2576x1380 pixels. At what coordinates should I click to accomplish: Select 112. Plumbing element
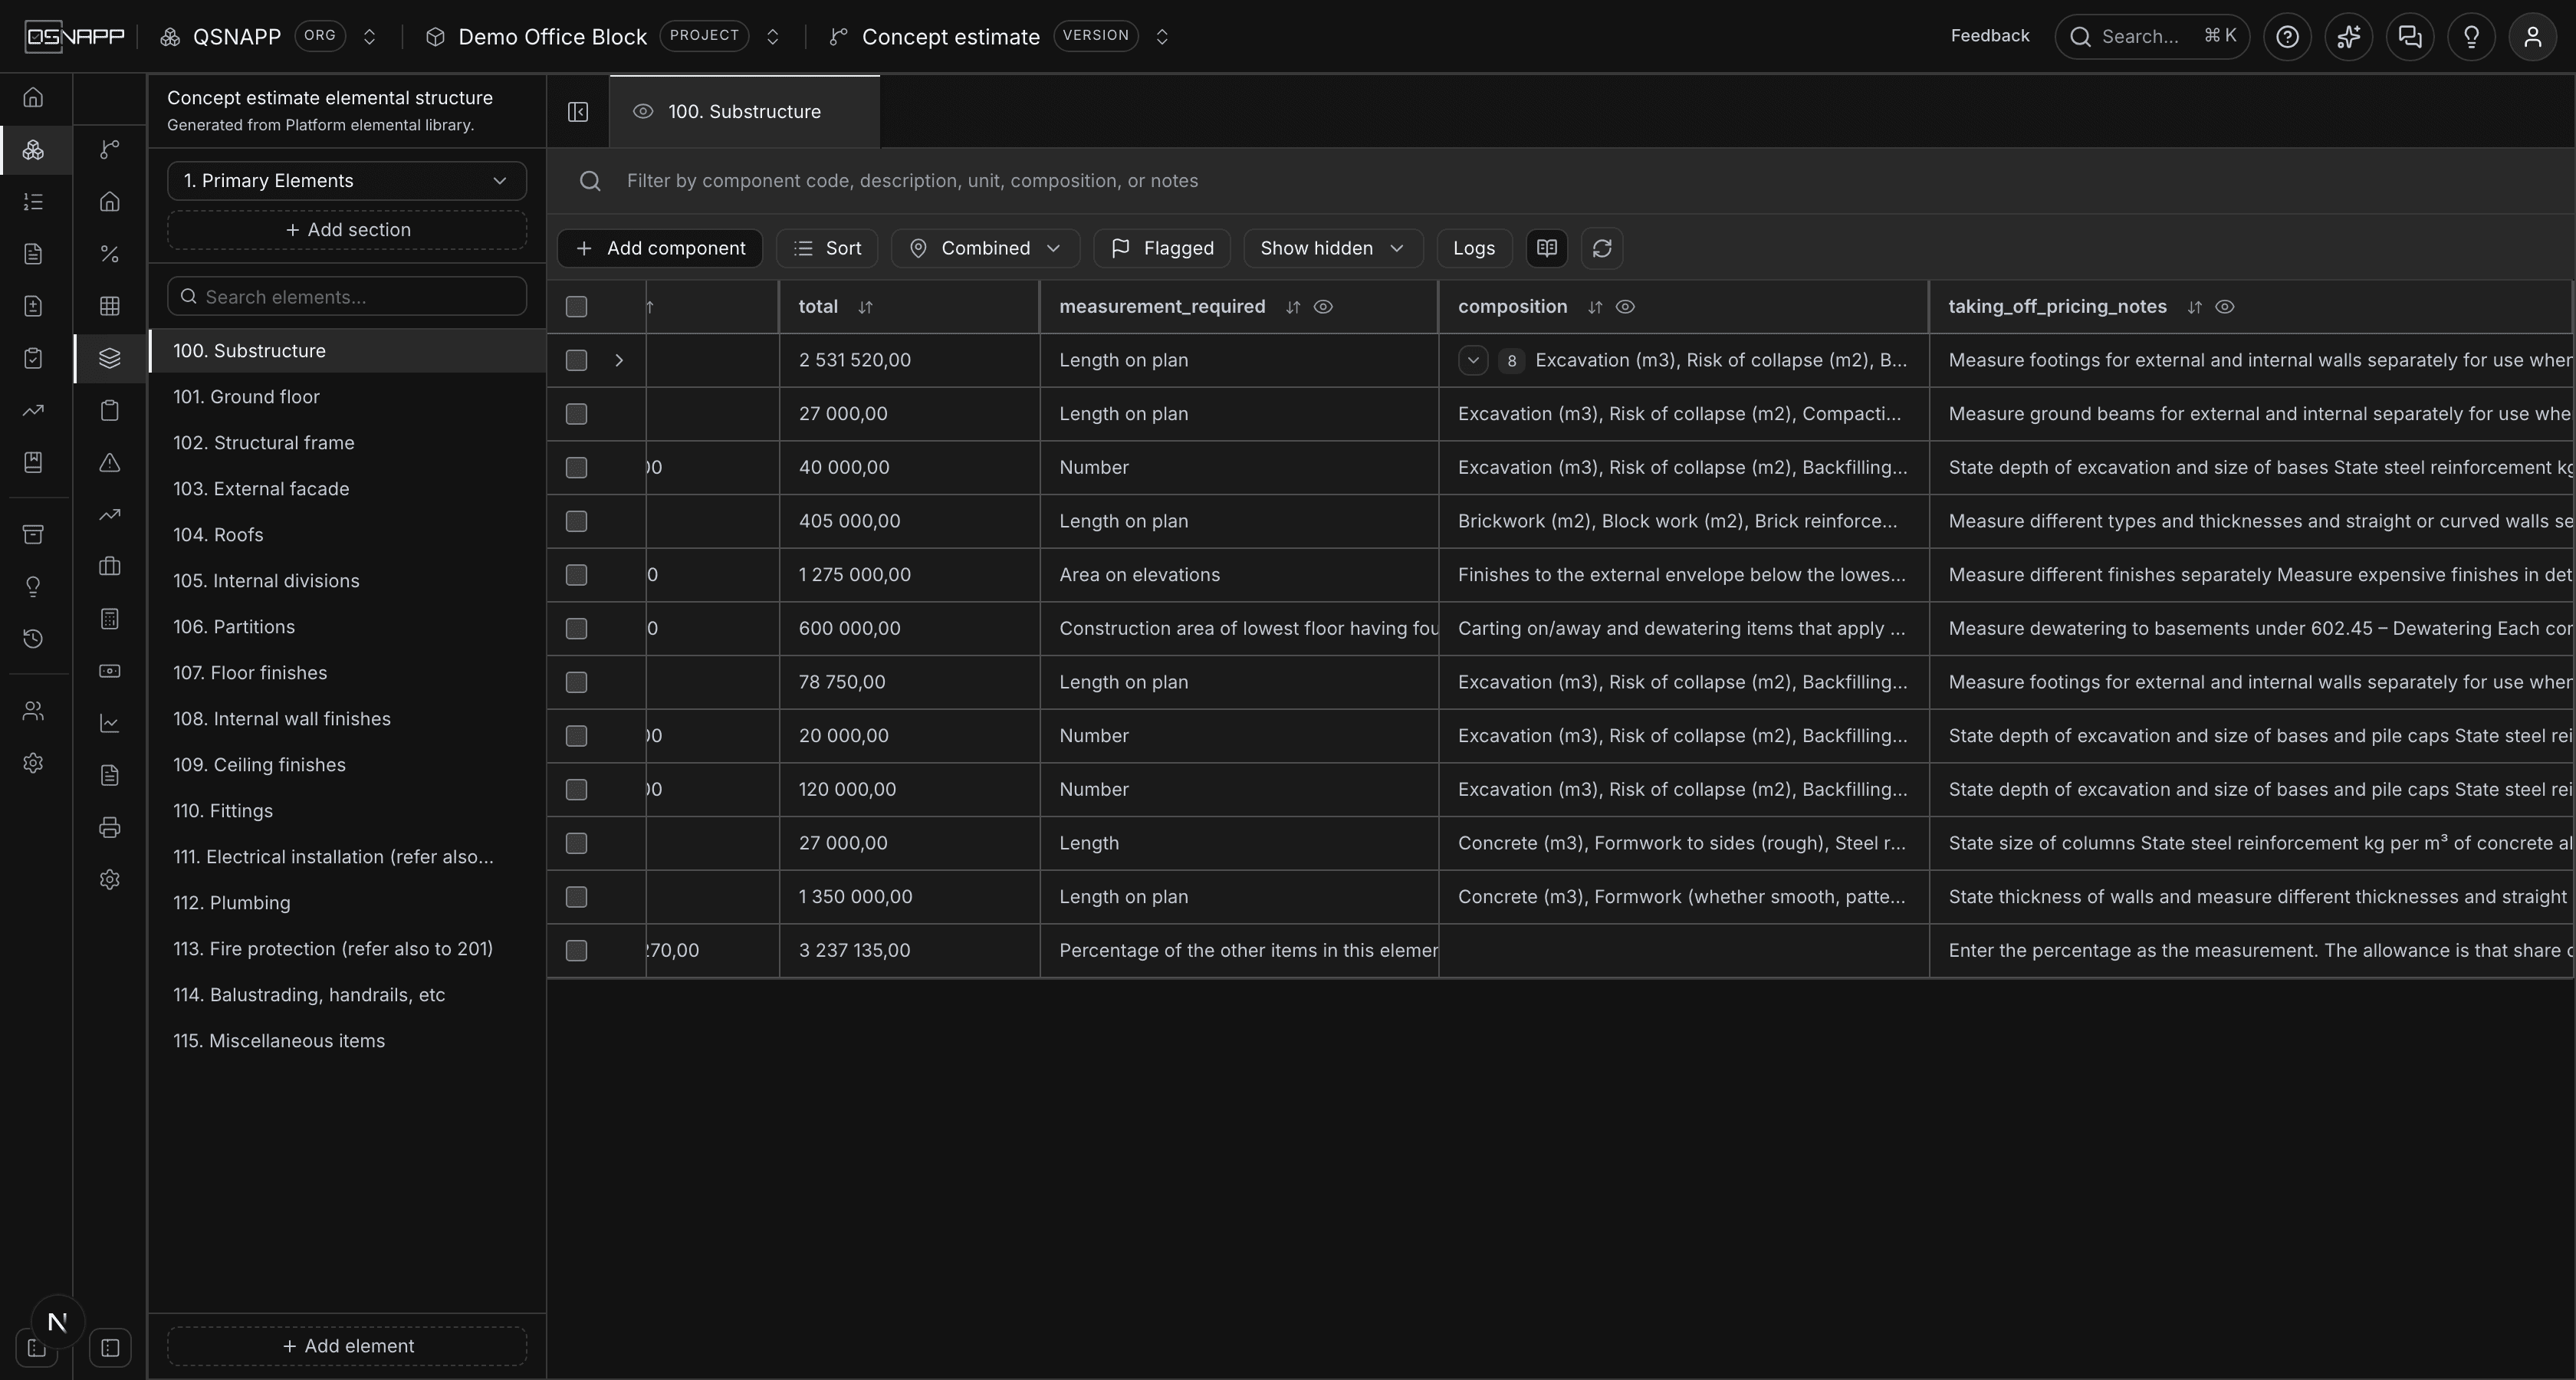point(347,903)
